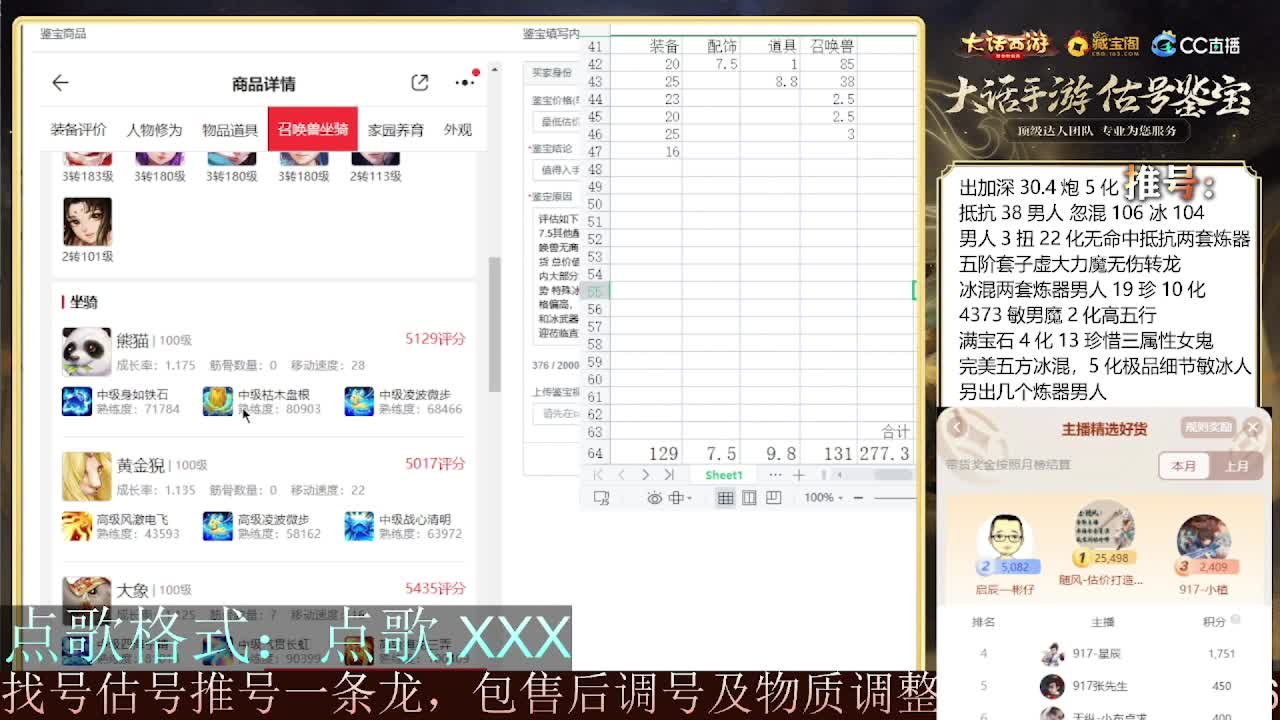Viewport: 1280px width, 720px height.
Task: Open the 规则奖励 button
Action: (x=1207, y=427)
